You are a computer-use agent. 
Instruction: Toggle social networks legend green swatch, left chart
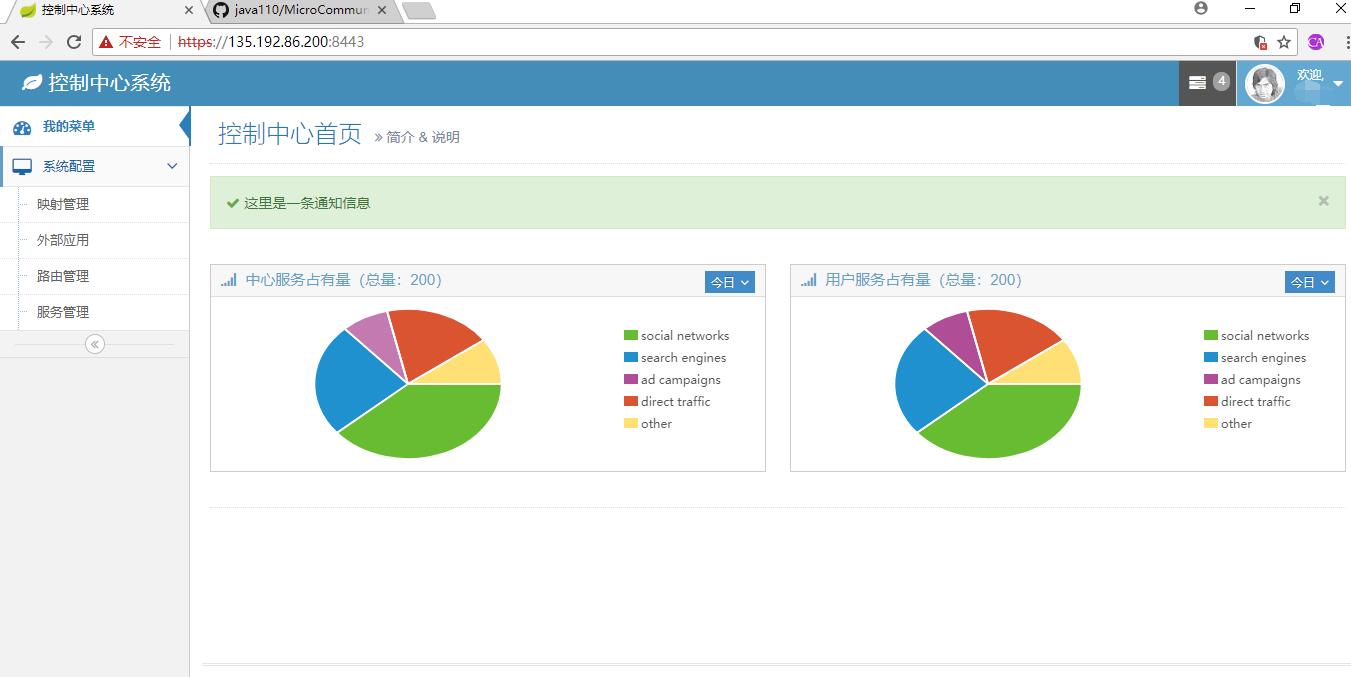630,336
